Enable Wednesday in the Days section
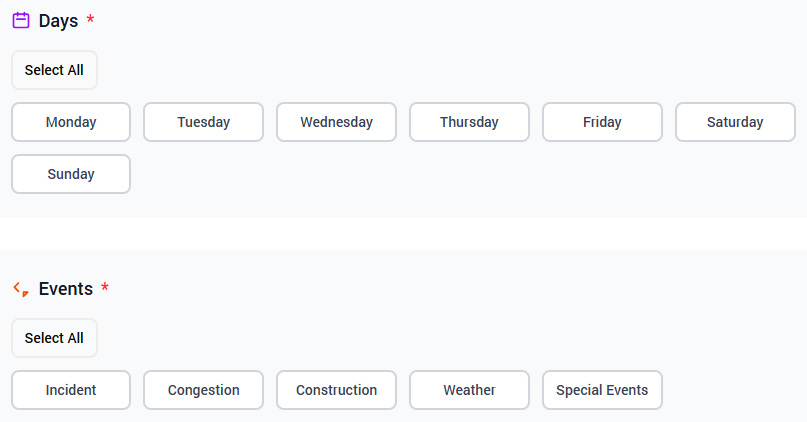 (x=336, y=122)
